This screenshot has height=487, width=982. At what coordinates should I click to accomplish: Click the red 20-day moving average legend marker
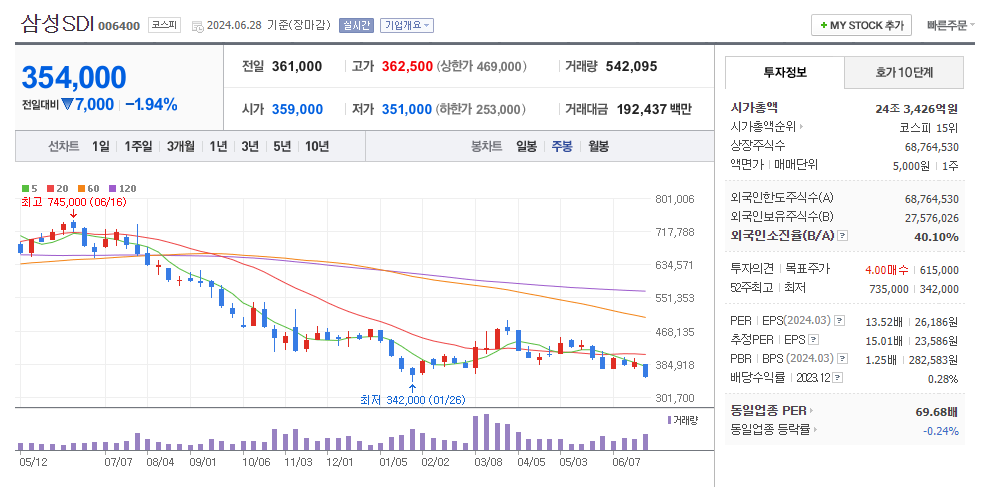51,188
